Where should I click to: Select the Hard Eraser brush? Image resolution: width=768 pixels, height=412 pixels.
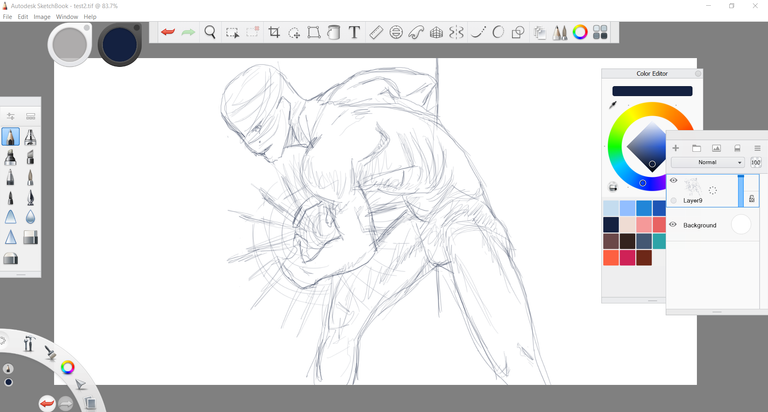(30, 238)
